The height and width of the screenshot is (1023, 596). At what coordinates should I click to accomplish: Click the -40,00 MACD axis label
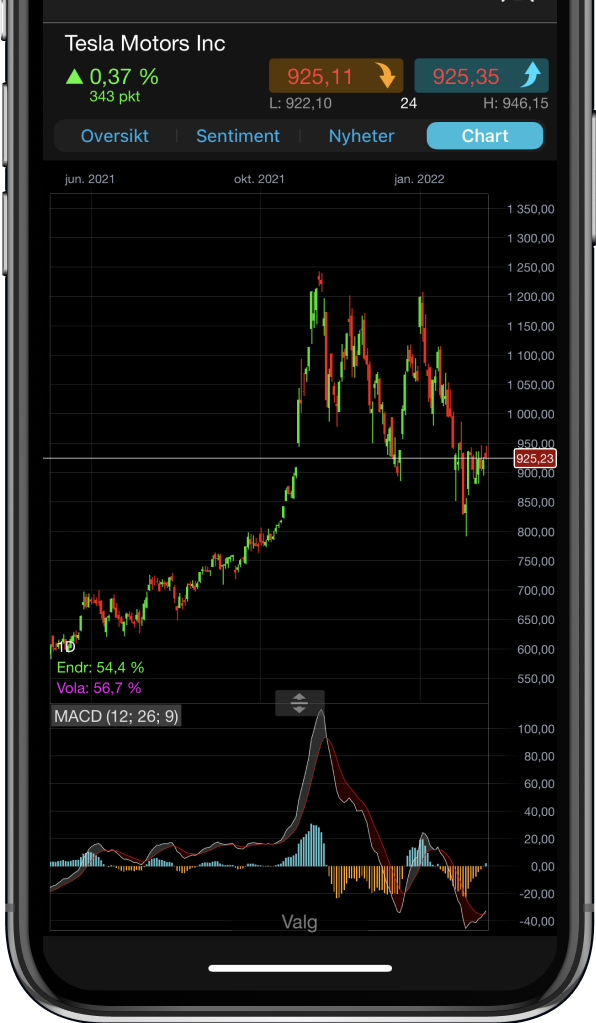click(x=537, y=921)
